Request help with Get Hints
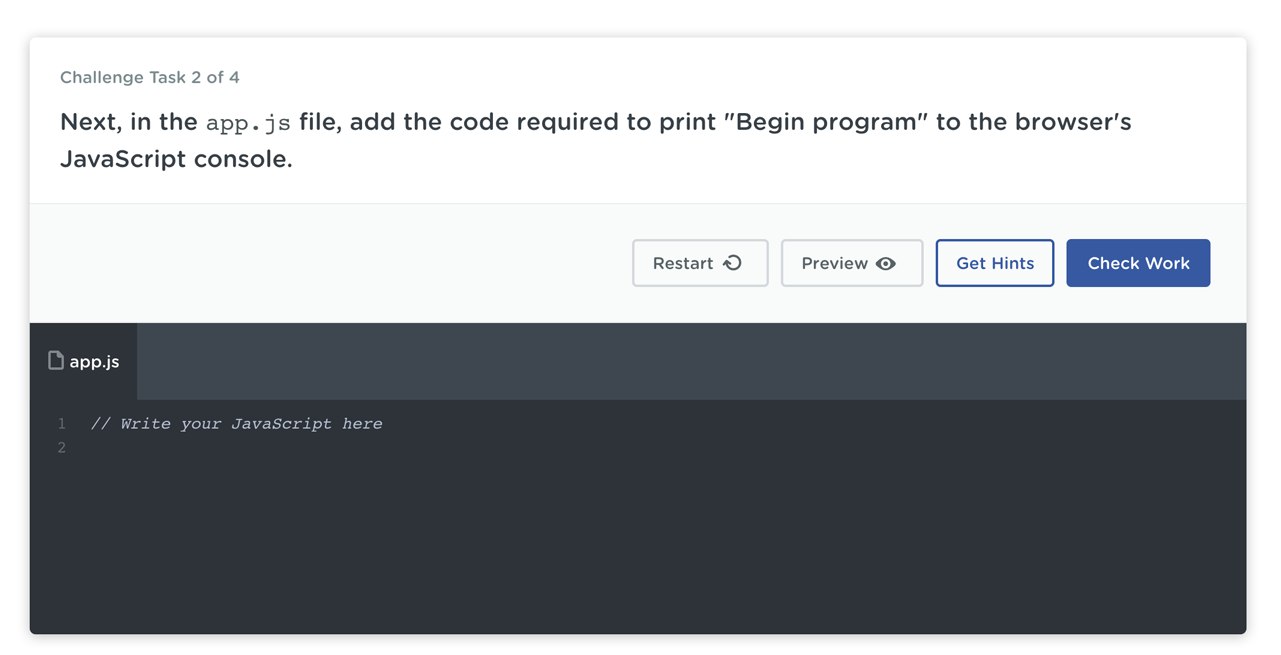 click(x=994, y=263)
